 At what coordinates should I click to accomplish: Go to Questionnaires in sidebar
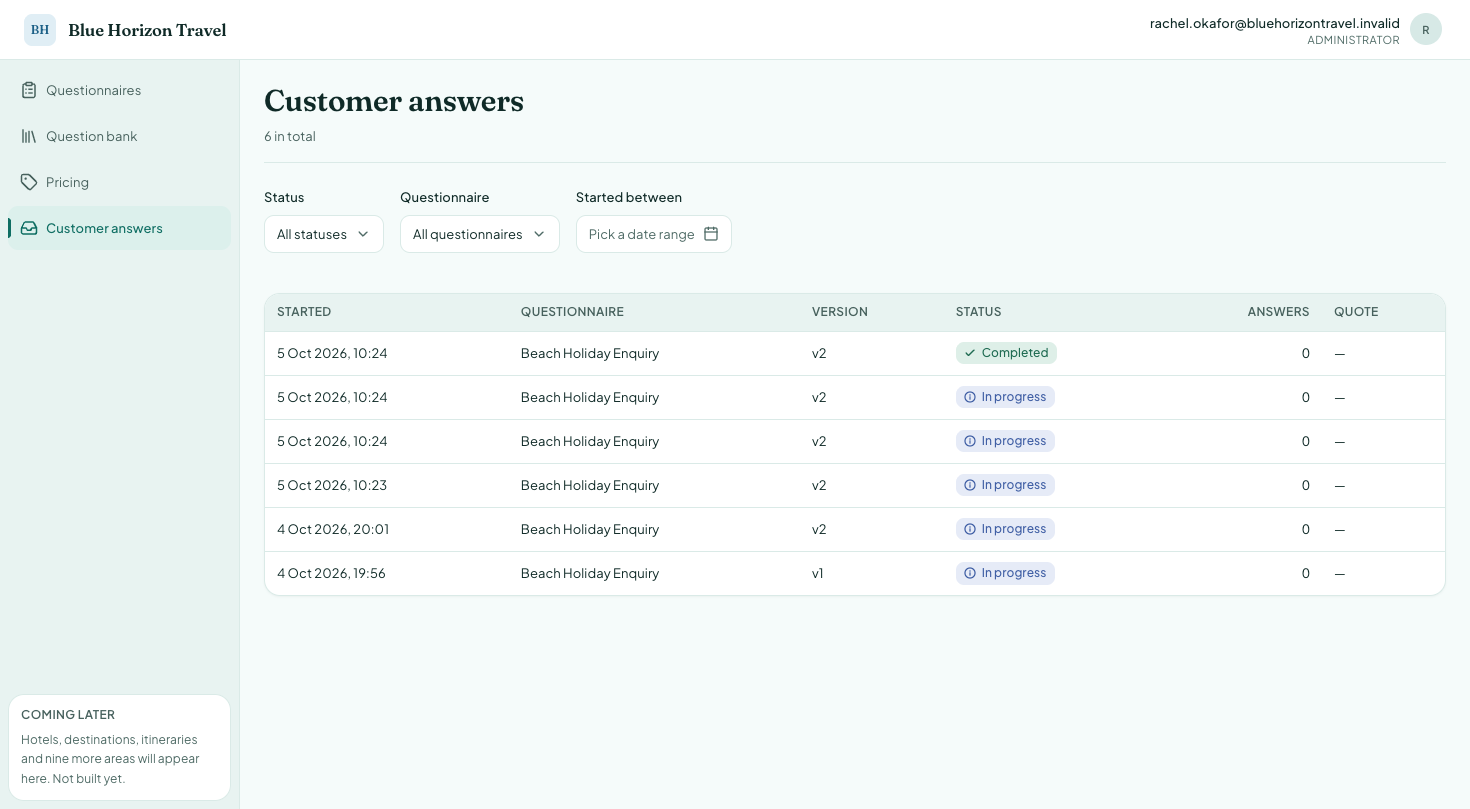coord(120,90)
